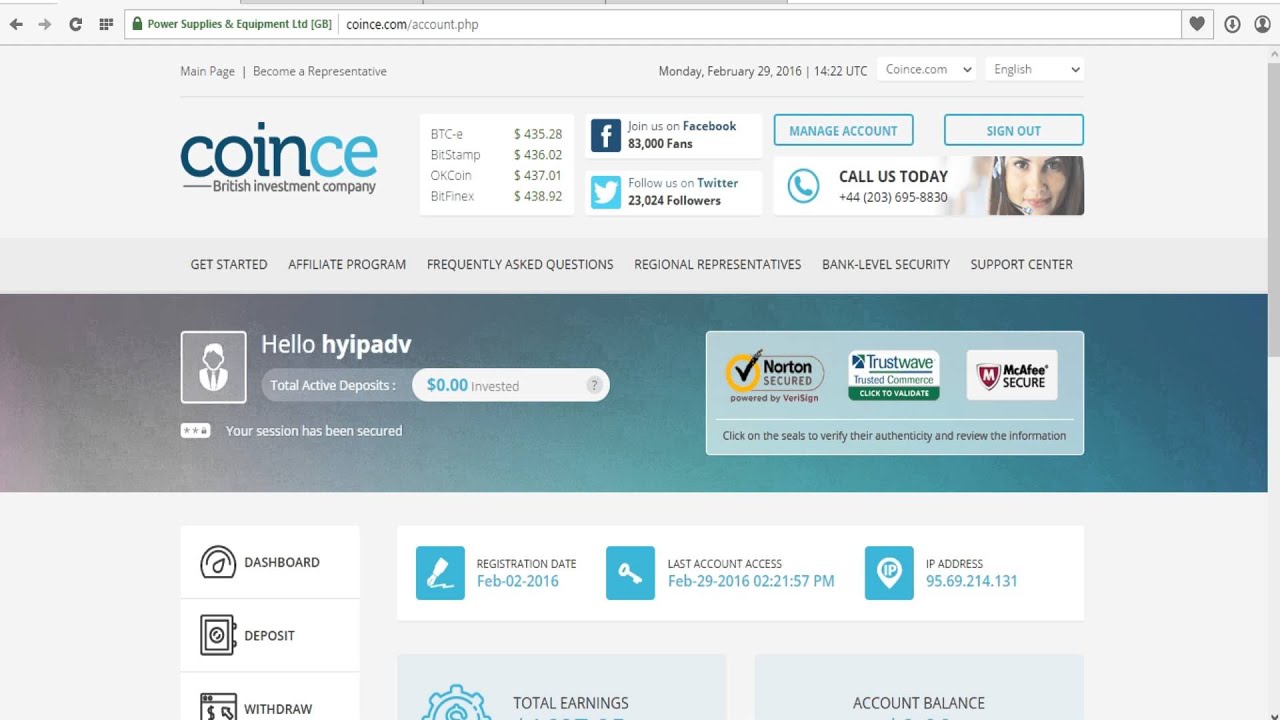Viewport: 1280px width, 720px height.
Task: Click the OKCoin price $ 437.01
Action: tap(538, 176)
